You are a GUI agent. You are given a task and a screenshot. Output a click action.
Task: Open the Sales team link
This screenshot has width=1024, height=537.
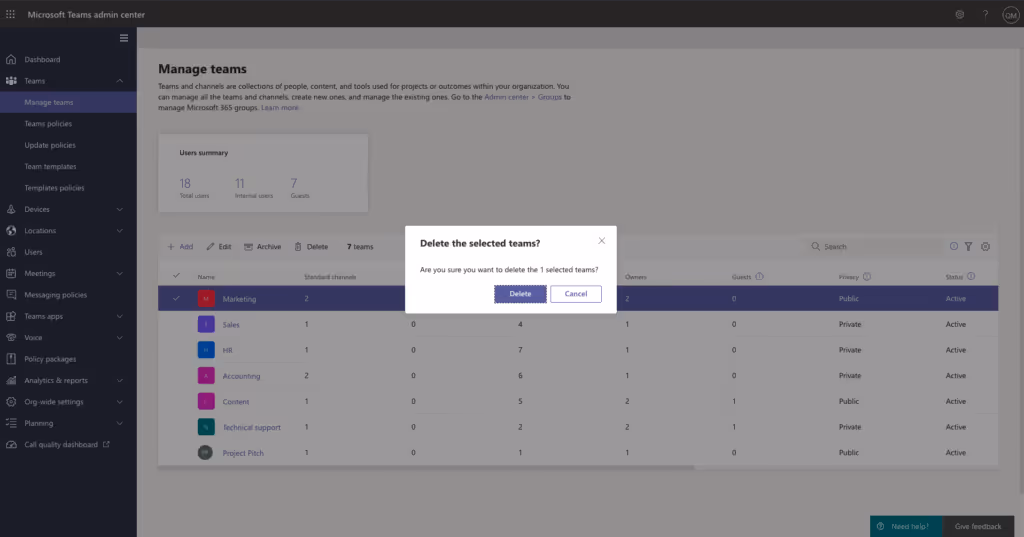point(231,325)
